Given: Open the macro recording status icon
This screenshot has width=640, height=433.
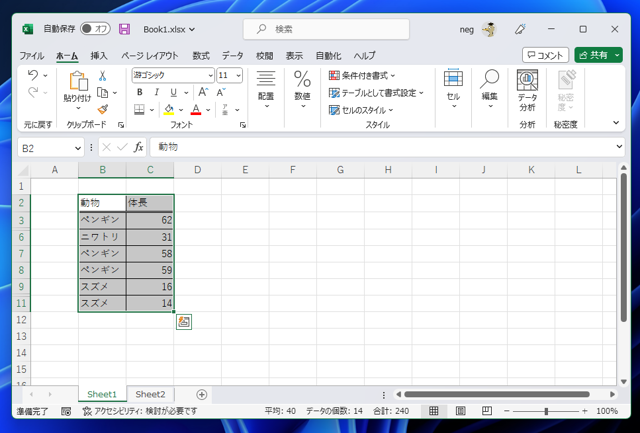Looking at the screenshot, I should click(x=66, y=411).
